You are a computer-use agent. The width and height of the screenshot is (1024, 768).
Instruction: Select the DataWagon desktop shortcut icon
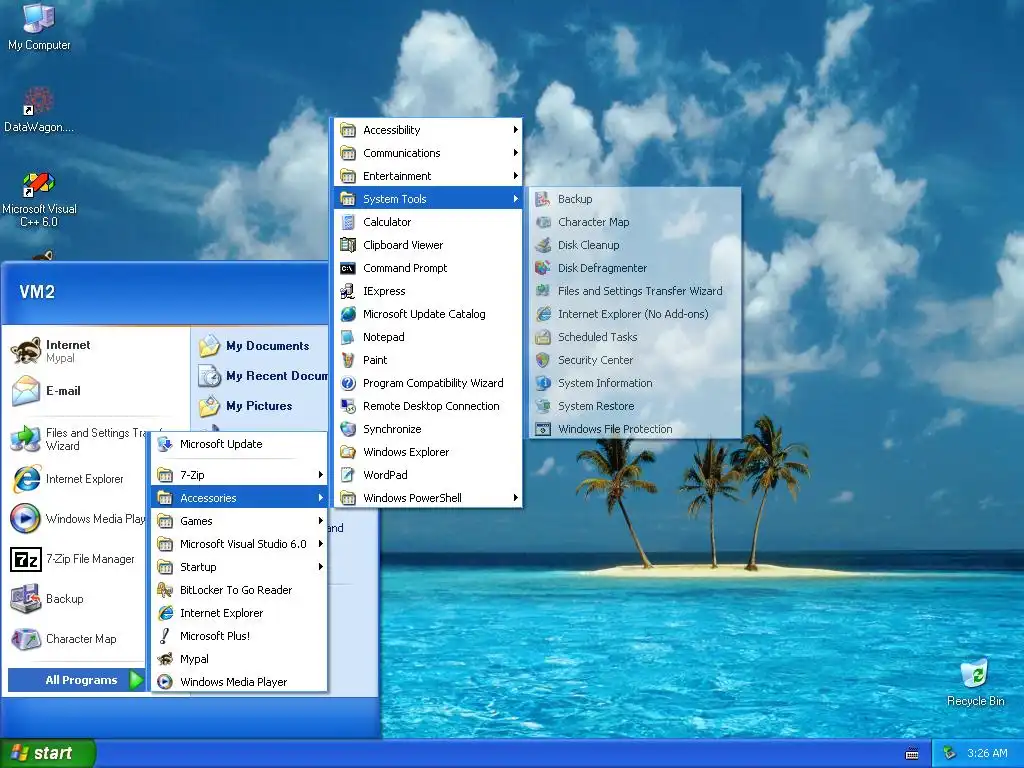click(x=39, y=109)
